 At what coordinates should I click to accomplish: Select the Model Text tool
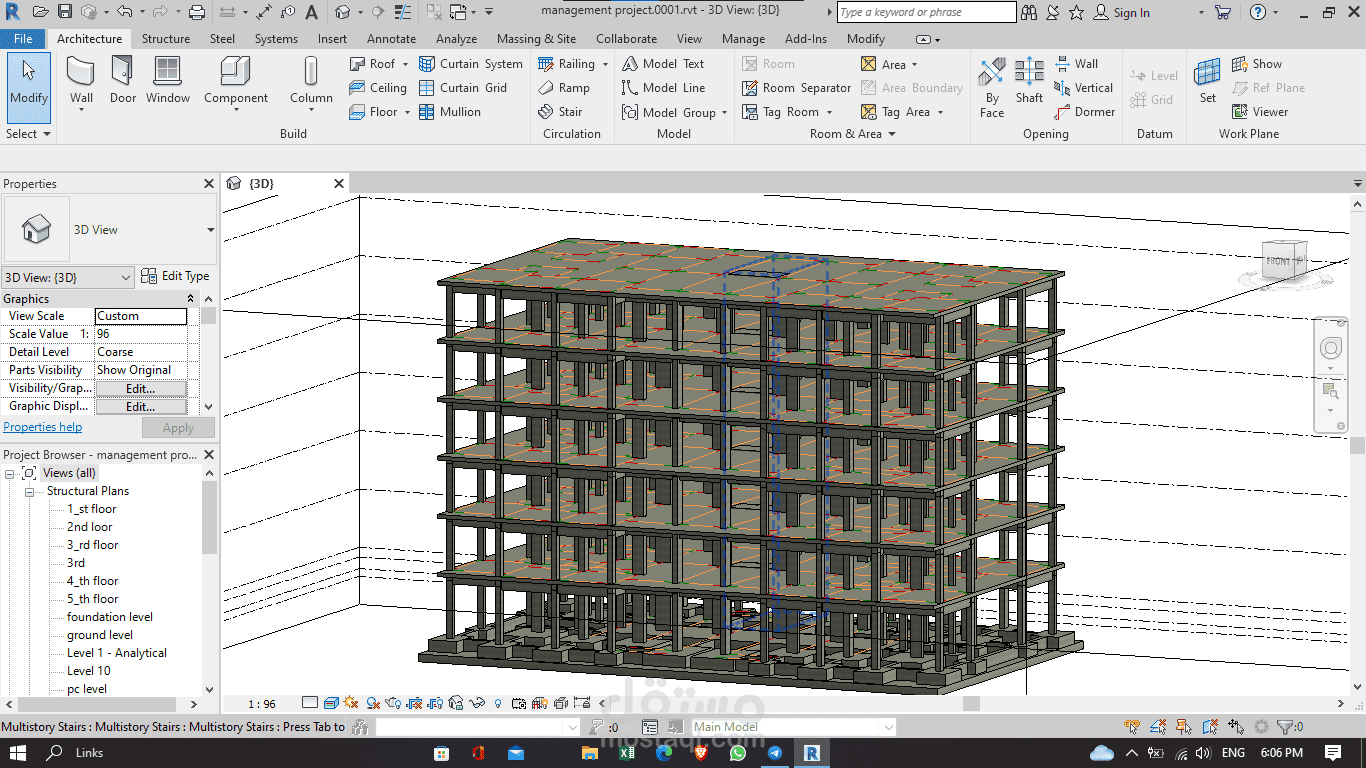pos(663,63)
